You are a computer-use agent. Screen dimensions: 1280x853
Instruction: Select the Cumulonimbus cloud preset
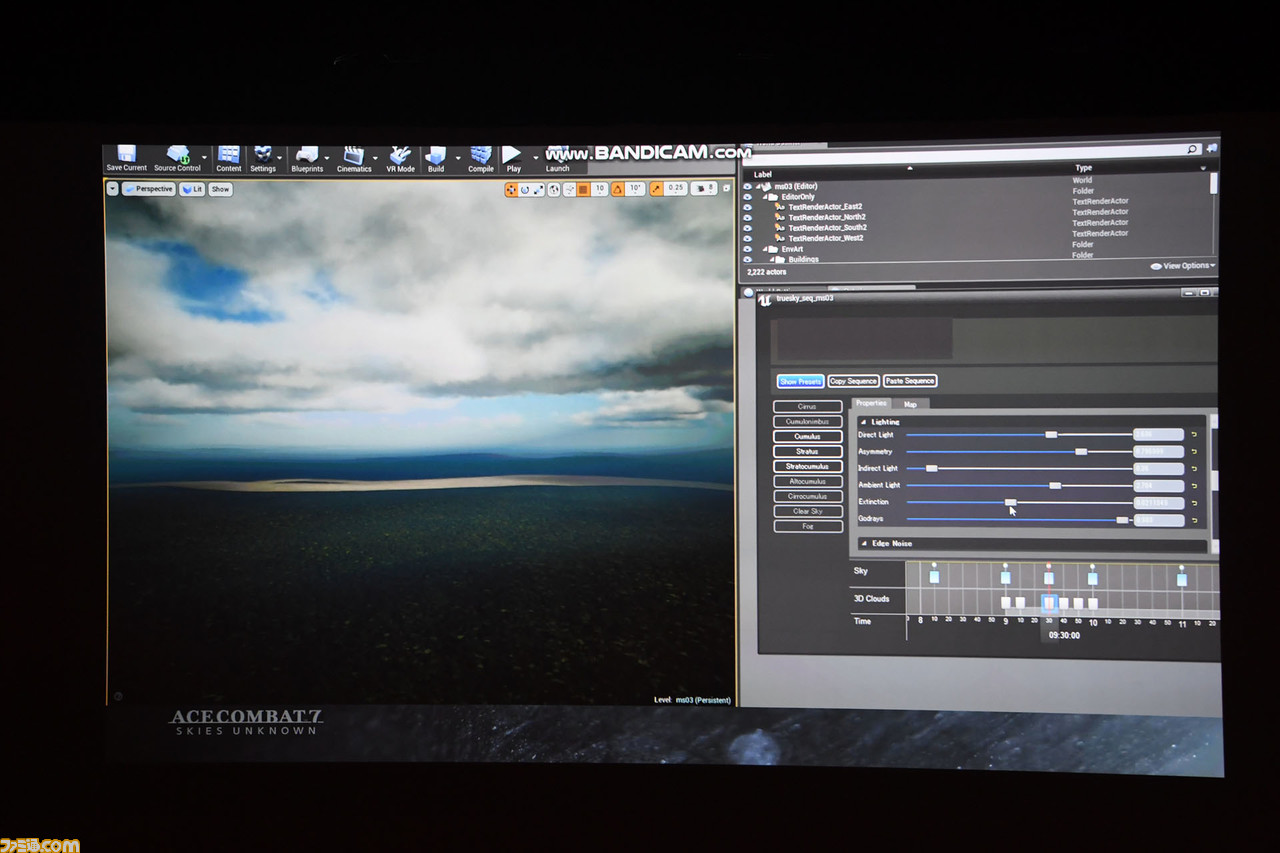807,422
